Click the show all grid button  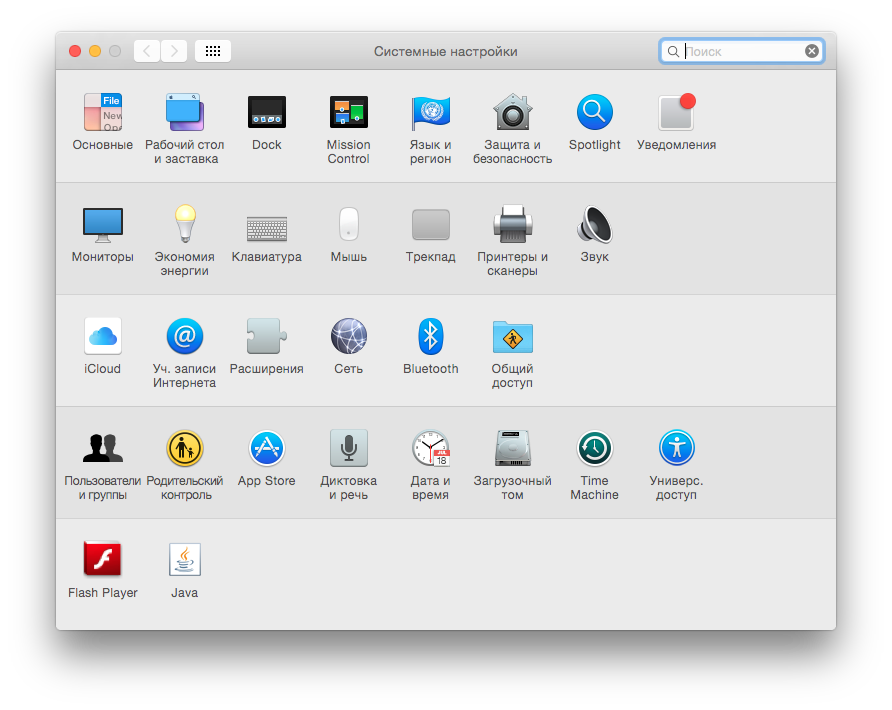(213, 51)
